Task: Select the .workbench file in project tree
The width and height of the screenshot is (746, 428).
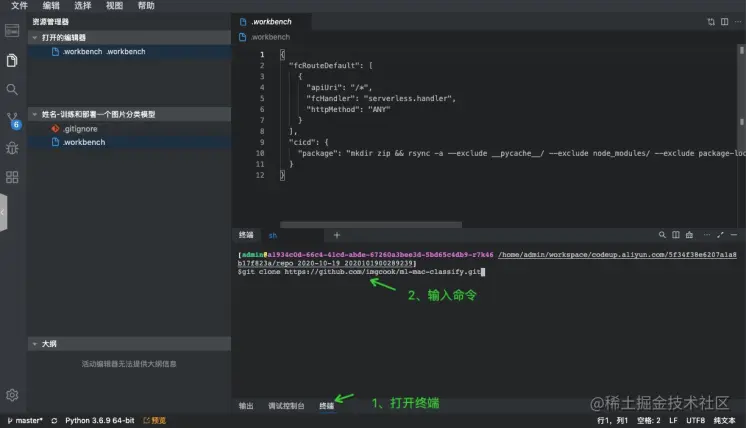Action: click(129, 142)
